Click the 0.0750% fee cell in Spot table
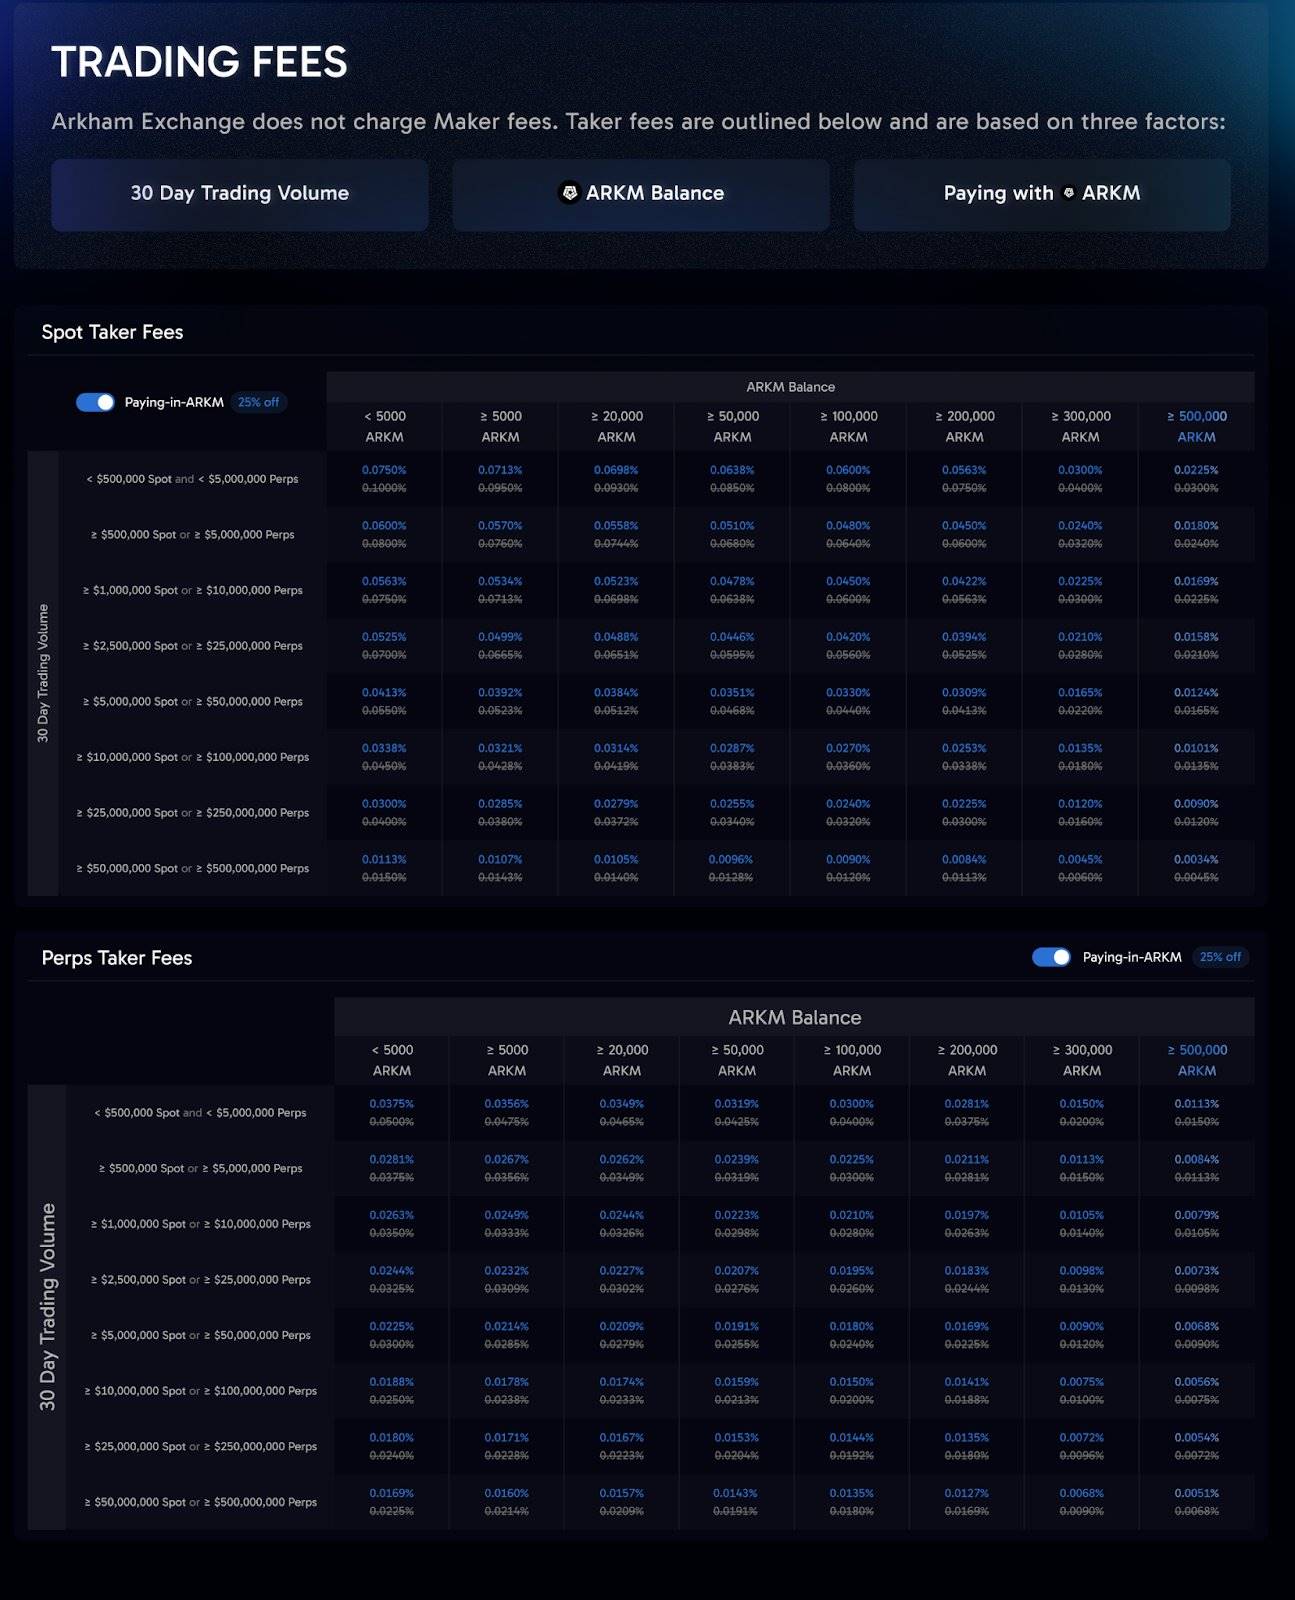The image size is (1295, 1600). click(384, 470)
